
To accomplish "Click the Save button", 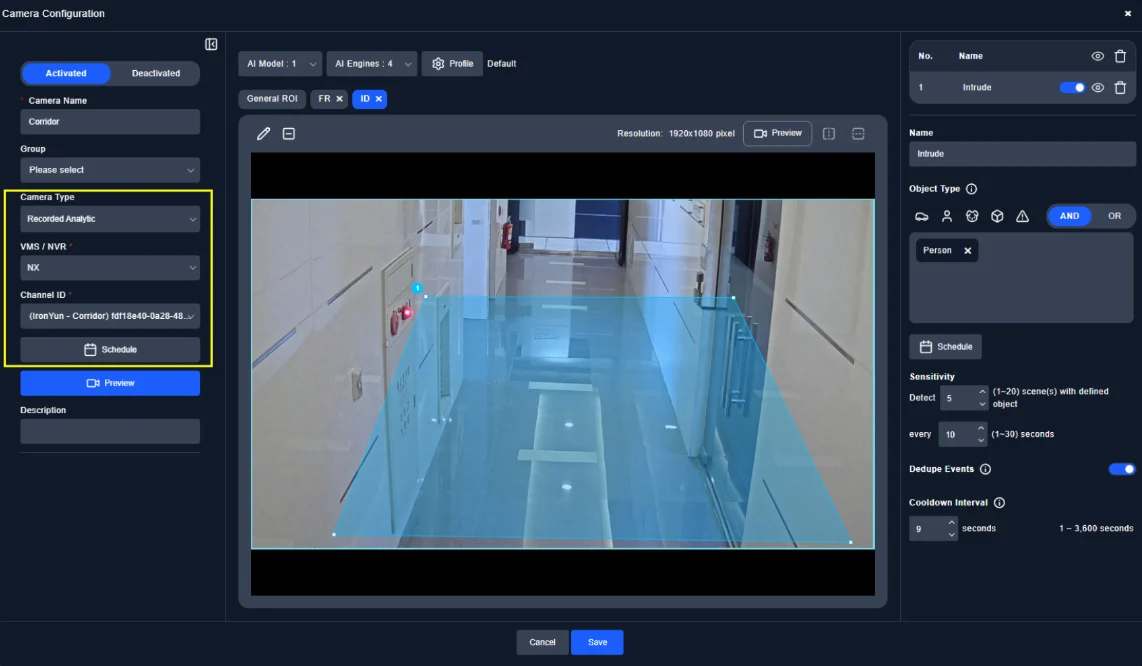I will 597,643.
